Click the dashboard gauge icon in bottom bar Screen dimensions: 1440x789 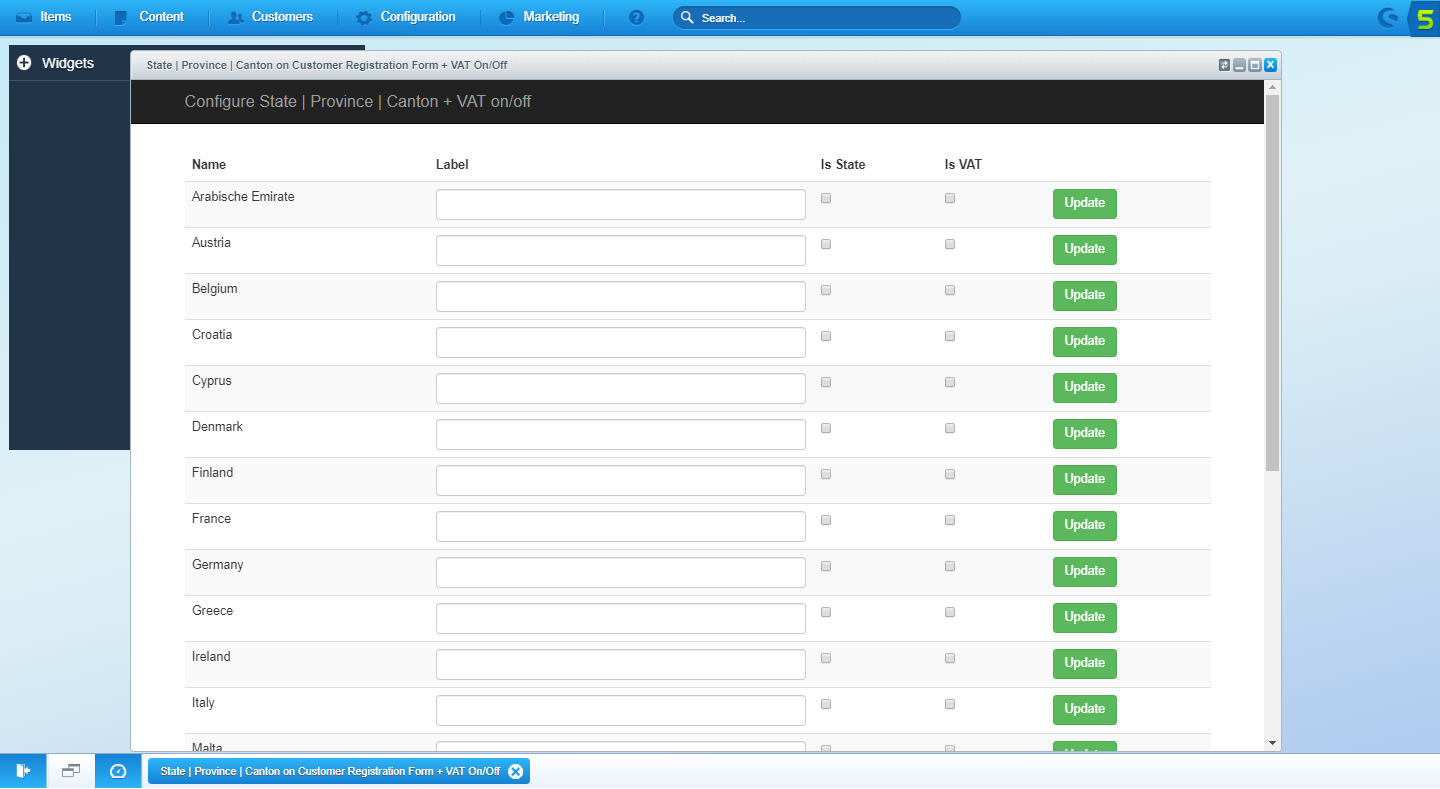(x=118, y=771)
